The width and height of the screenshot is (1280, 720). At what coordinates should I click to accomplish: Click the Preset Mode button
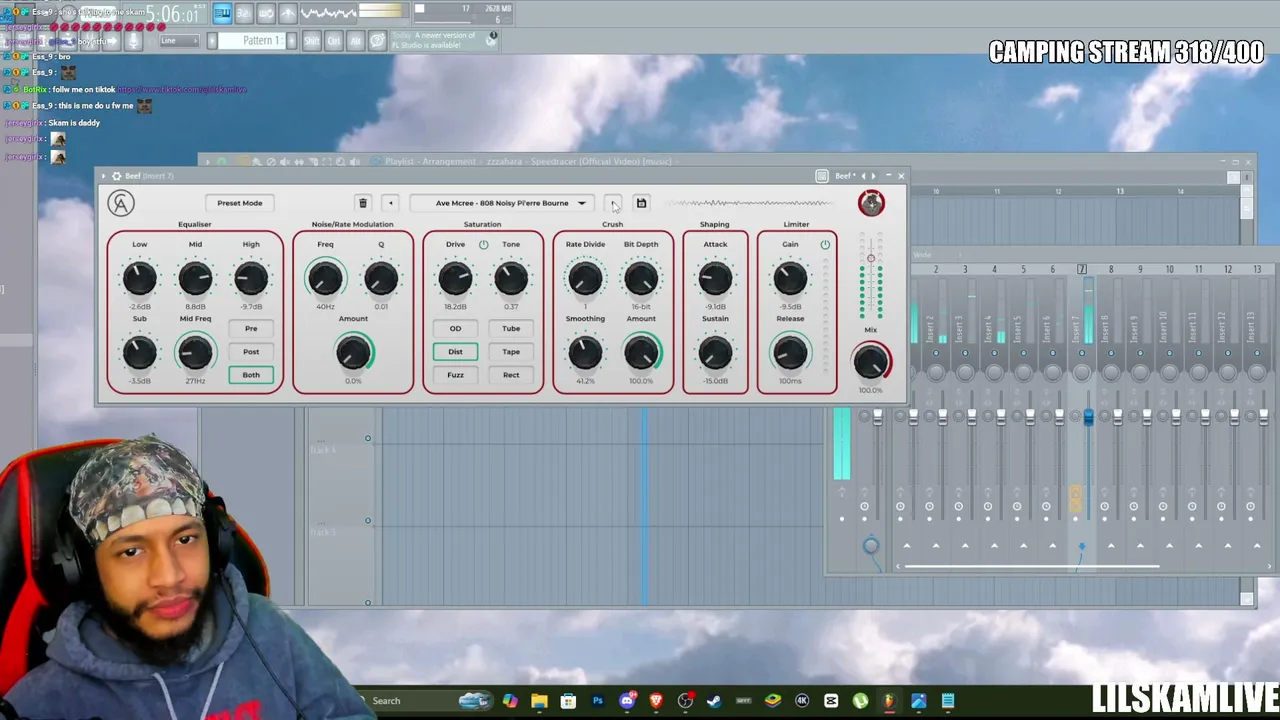click(x=240, y=203)
